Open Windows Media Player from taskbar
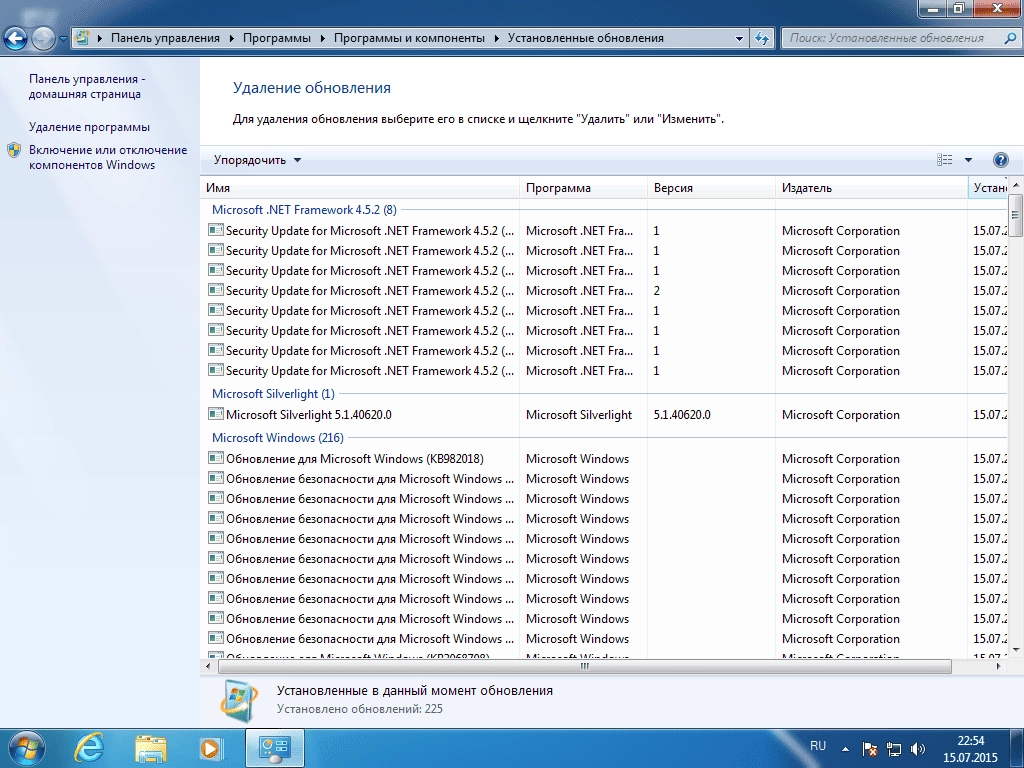Image resolution: width=1024 pixels, height=768 pixels. pyautogui.click(x=211, y=748)
